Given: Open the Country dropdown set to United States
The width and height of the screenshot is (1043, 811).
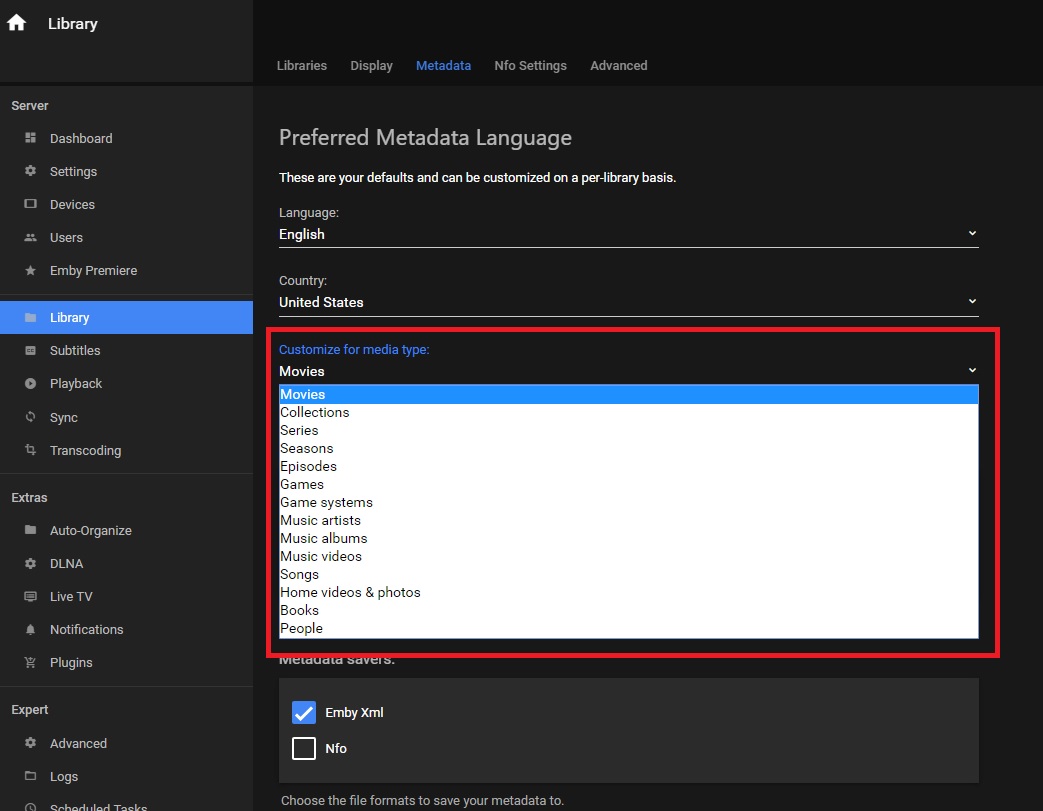Looking at the screenshot, I should tap(628, 302).
